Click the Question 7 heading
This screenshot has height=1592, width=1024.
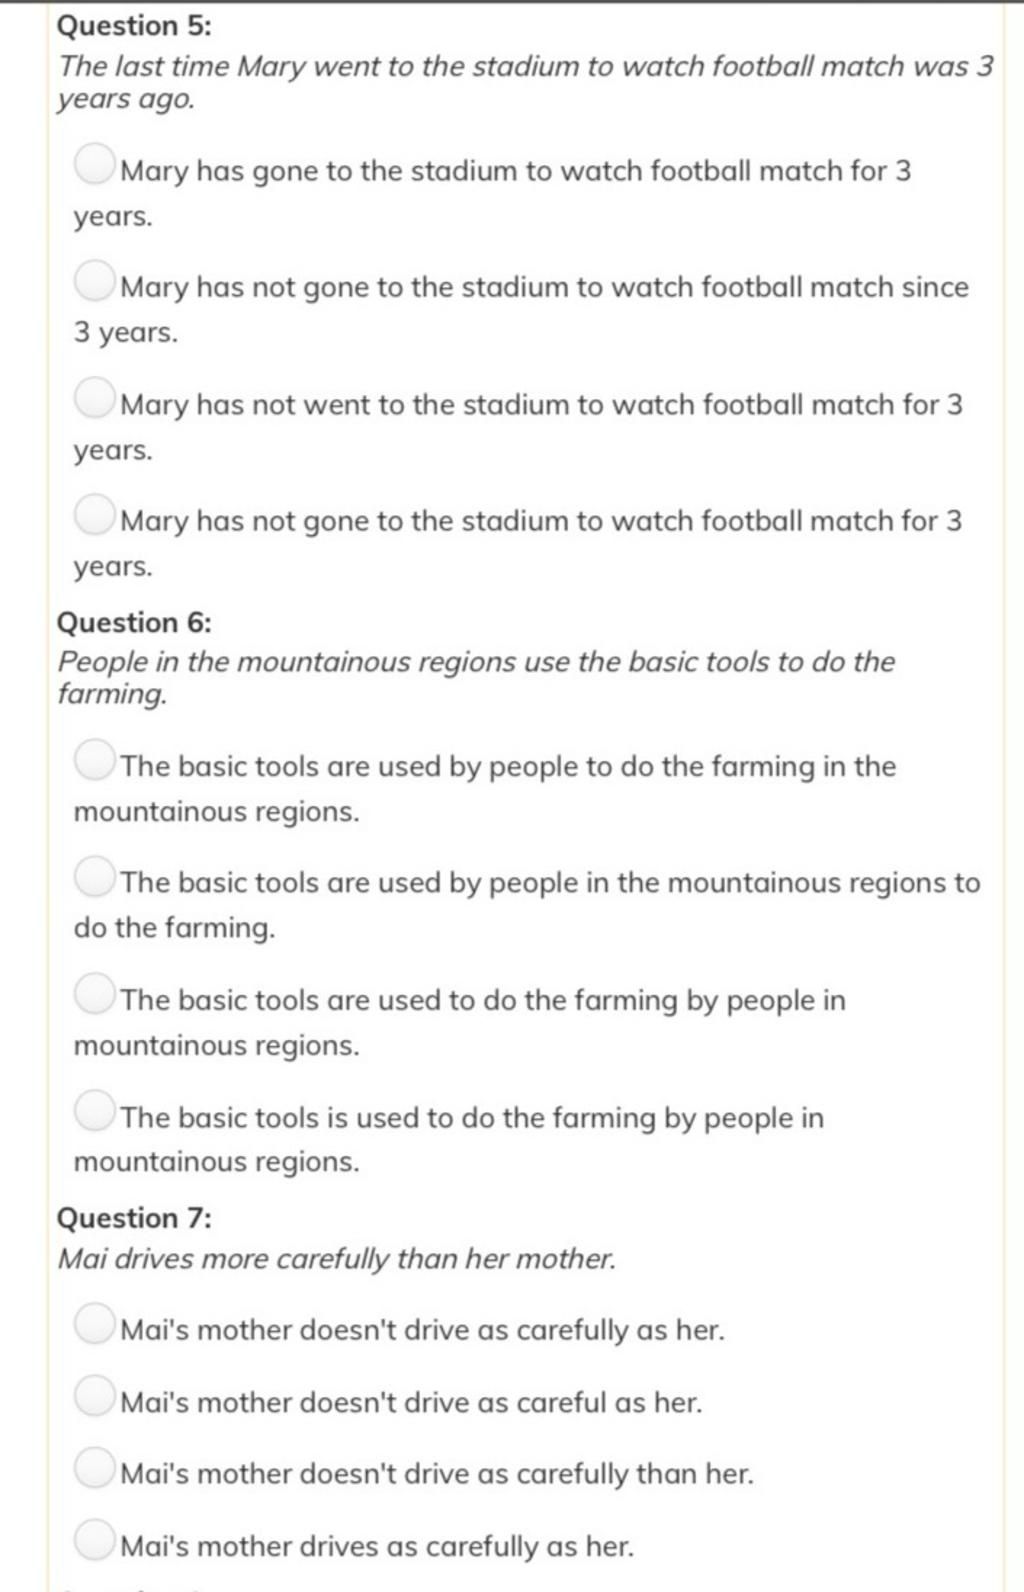tap(135, 1218)
